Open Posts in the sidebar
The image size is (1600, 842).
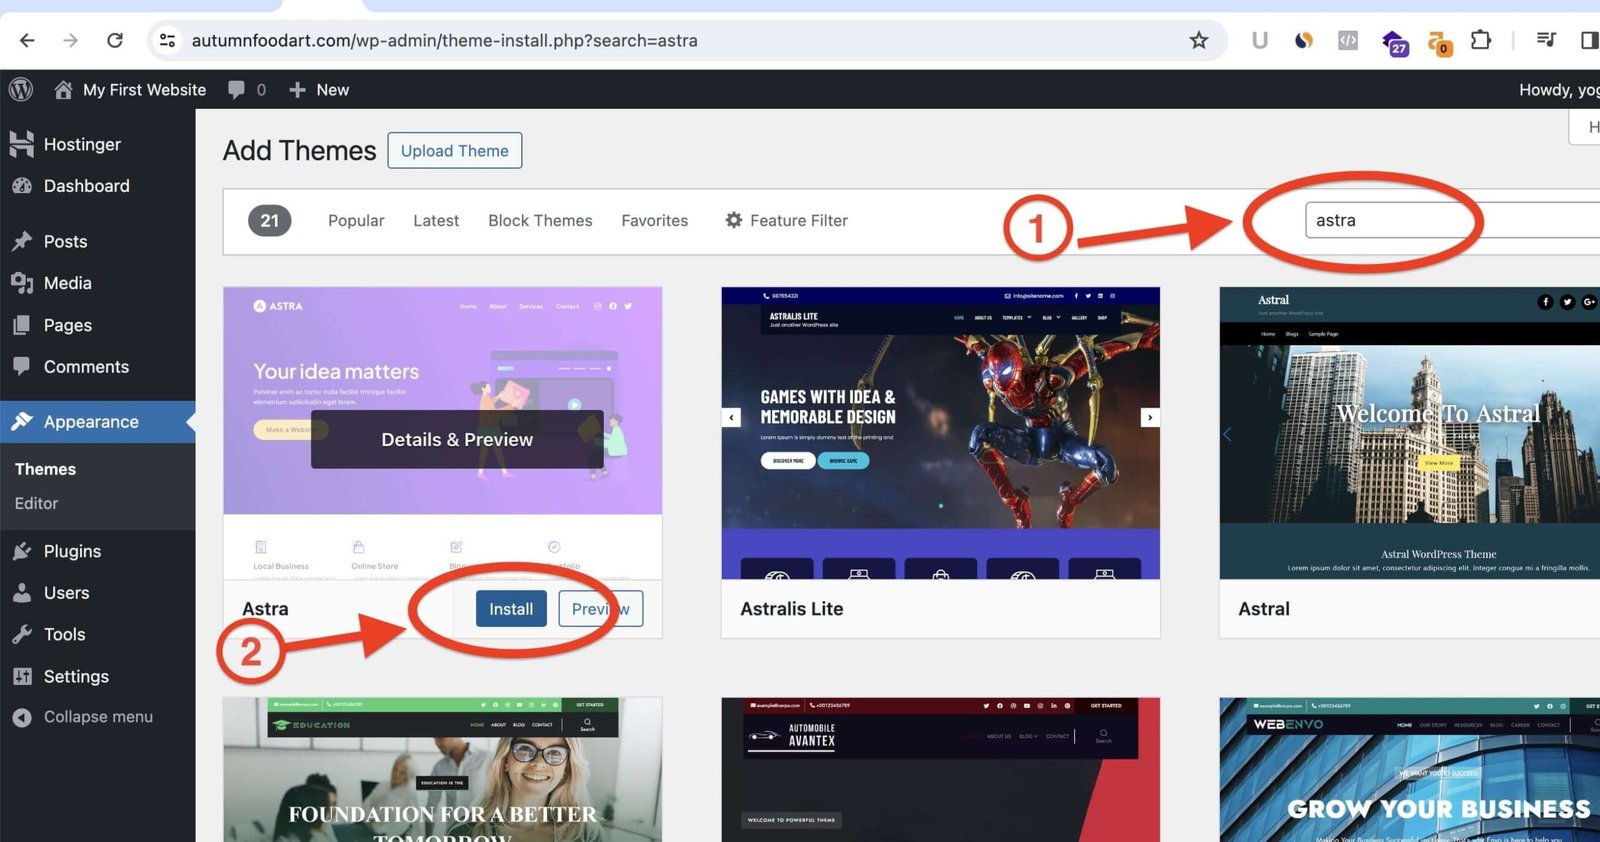(97, 241)
